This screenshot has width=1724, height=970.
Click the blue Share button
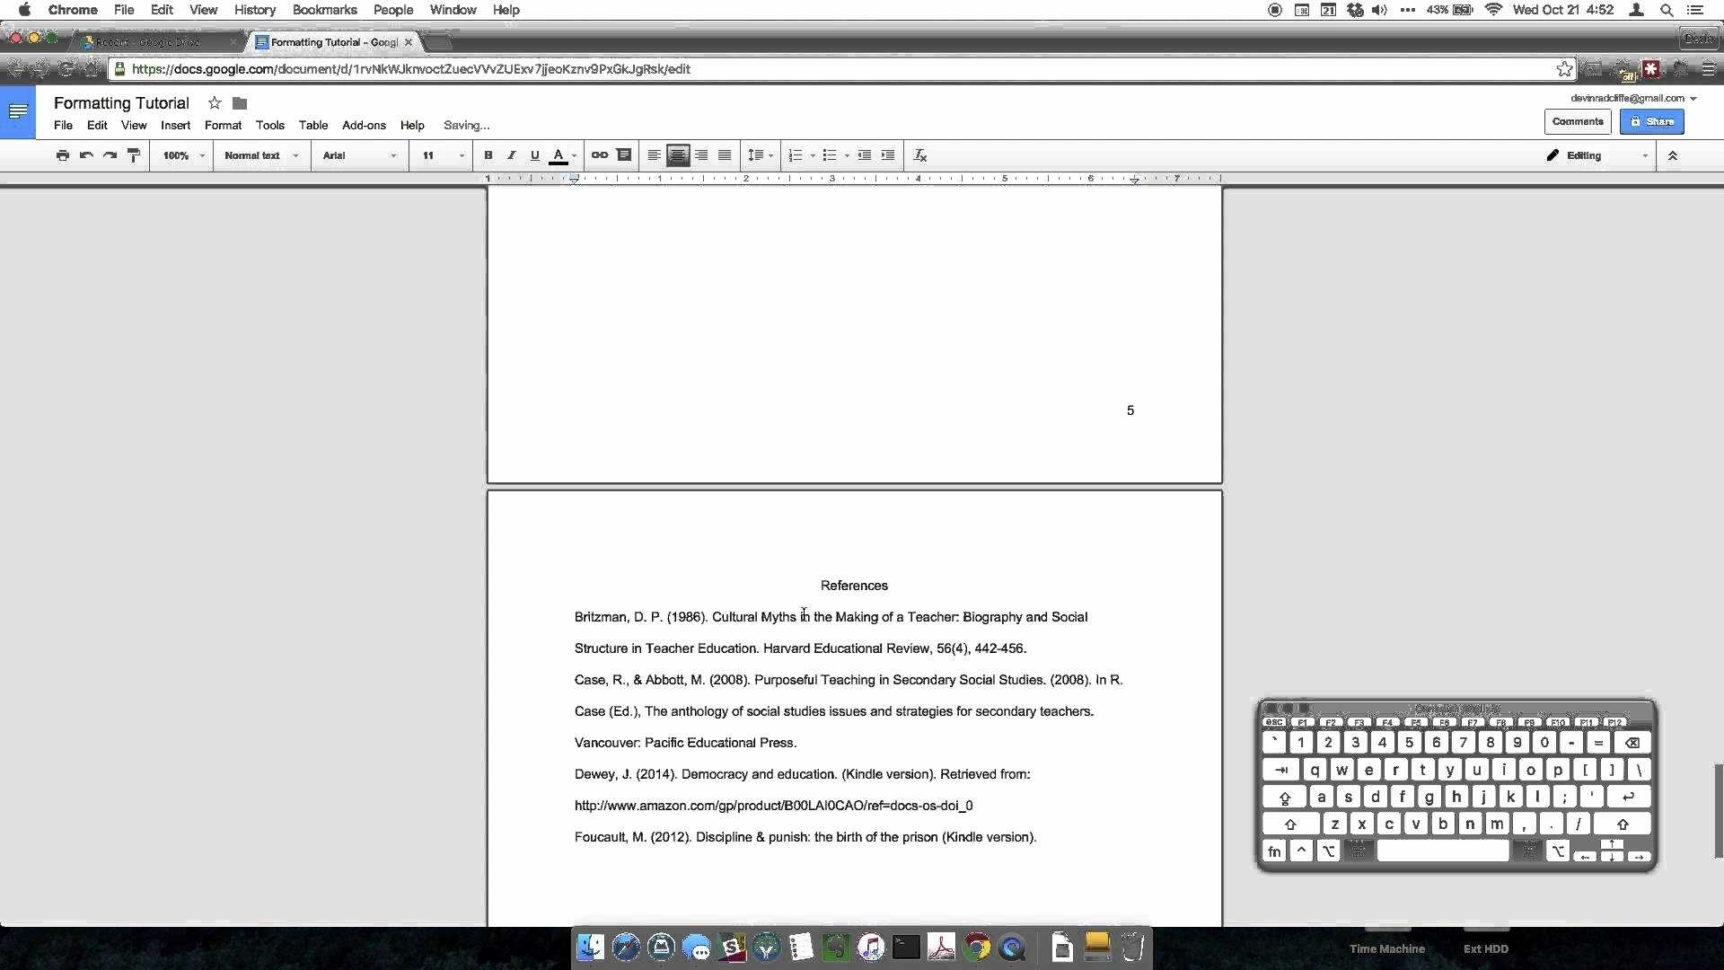pyautogui.click(x=1651, y=121)
